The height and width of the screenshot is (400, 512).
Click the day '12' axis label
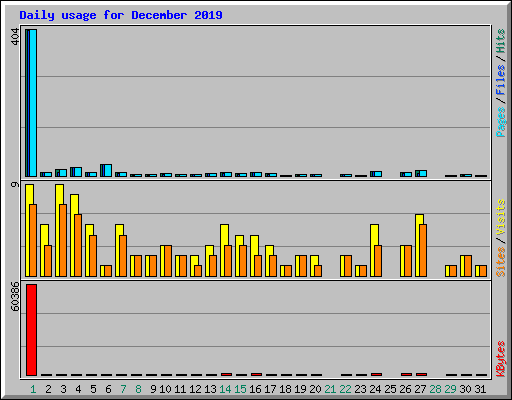(x=195, y=389)
